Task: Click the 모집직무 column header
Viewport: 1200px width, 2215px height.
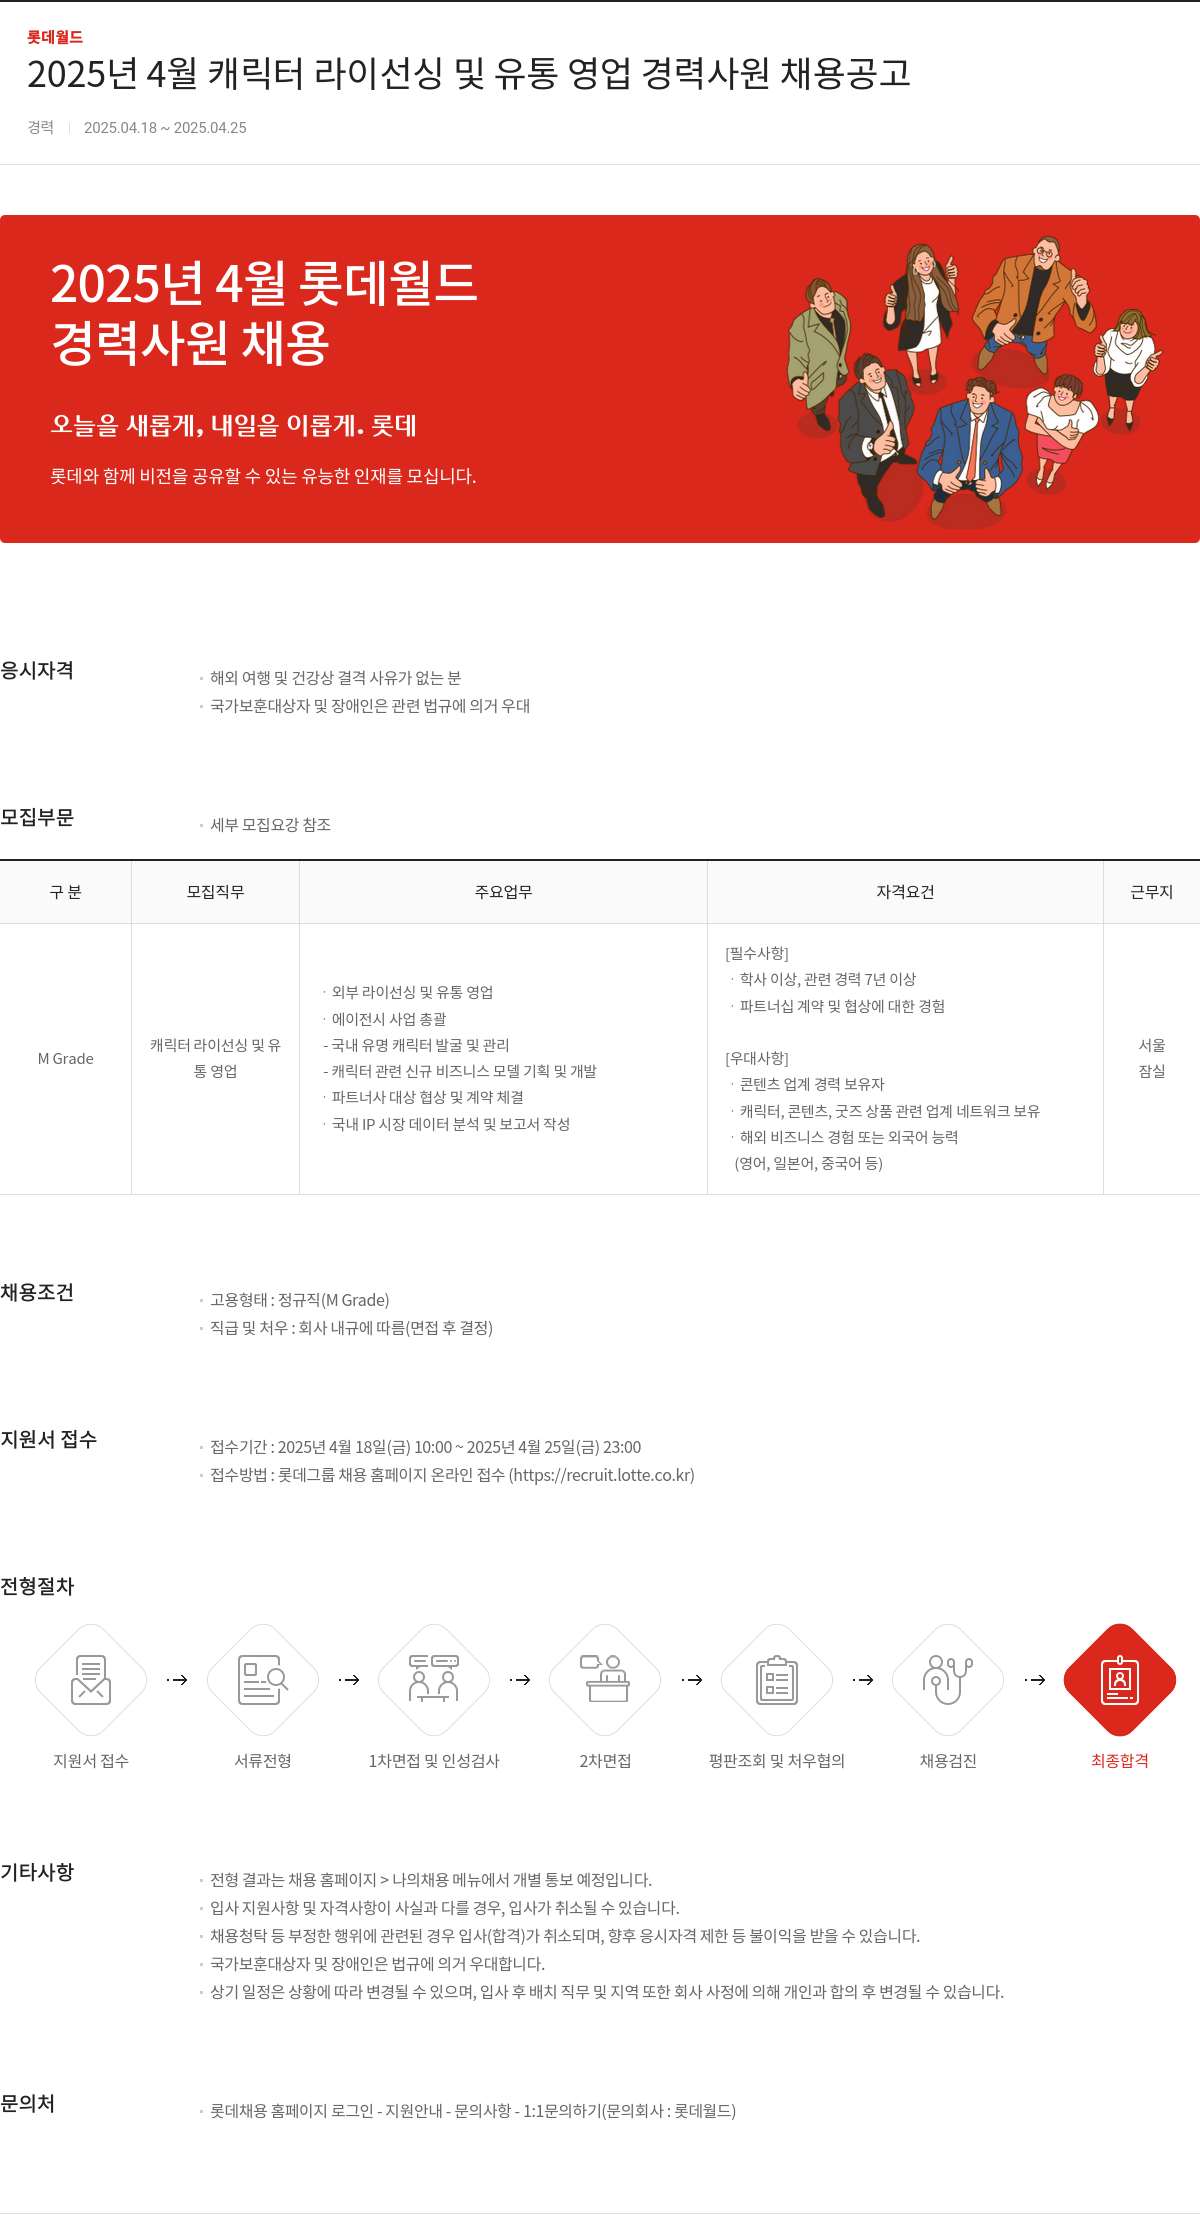Action: click(216, 892)
